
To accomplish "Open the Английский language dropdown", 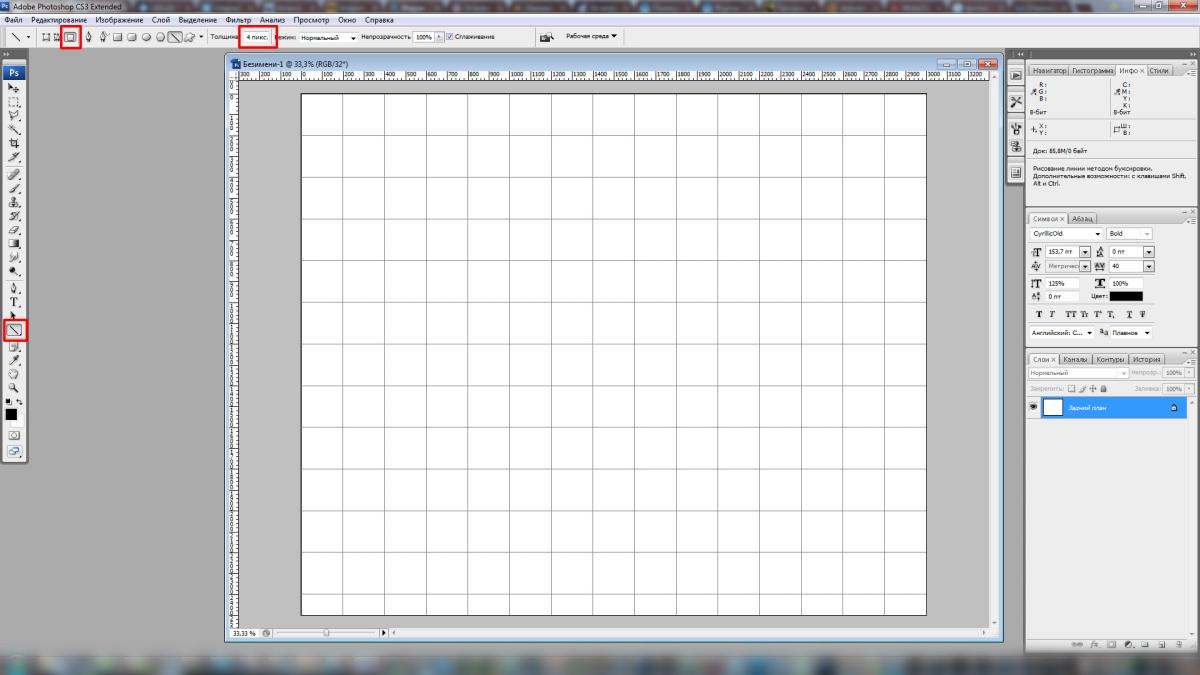I will coord(1062,332).
